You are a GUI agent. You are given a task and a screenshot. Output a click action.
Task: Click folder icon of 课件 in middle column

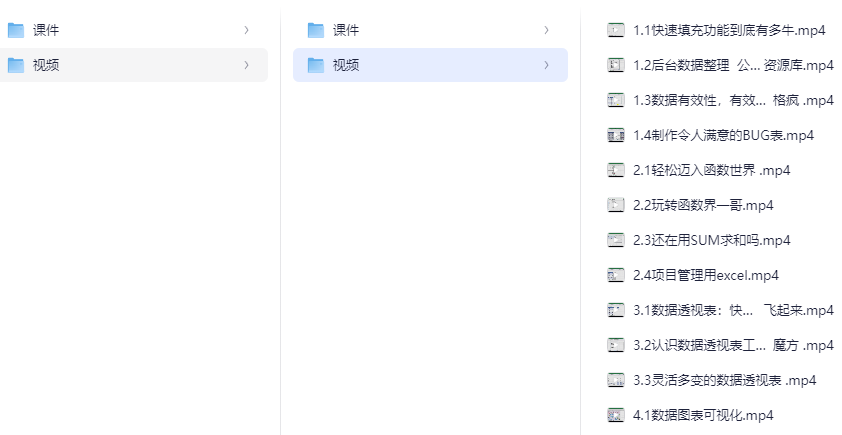(x=316, y=30)
